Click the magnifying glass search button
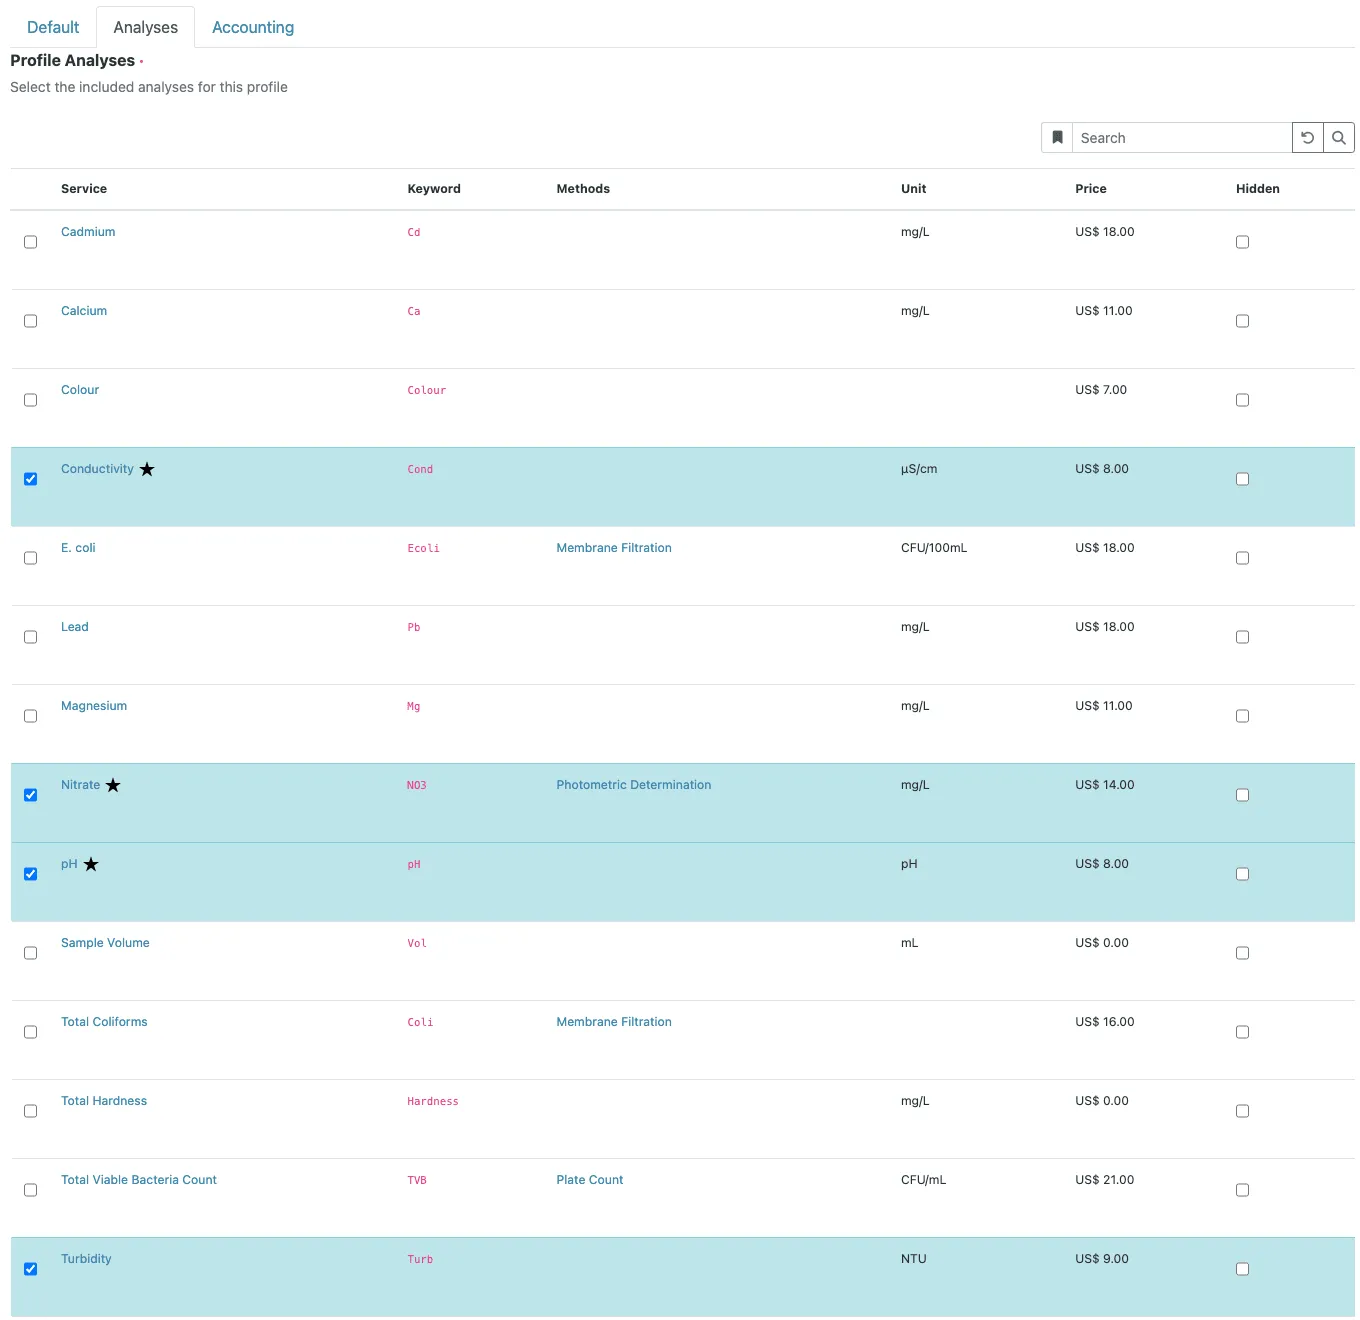 pos(1339,138)
